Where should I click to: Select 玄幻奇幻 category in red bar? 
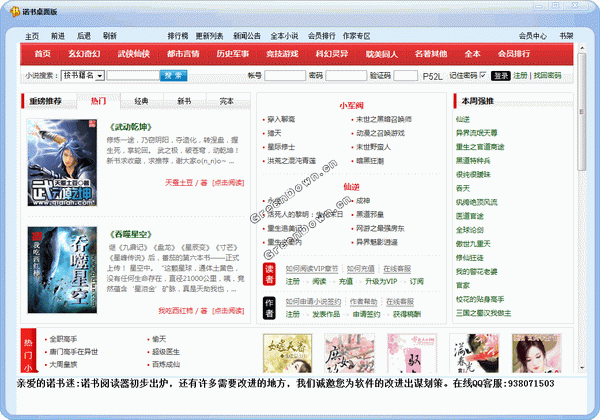click(84, 54)
